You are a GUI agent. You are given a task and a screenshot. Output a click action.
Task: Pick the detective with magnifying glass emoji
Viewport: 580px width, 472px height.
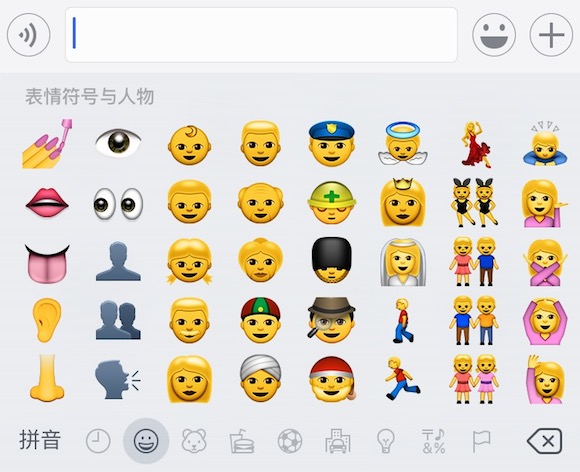pyautogui.click(x=331, y=320)
